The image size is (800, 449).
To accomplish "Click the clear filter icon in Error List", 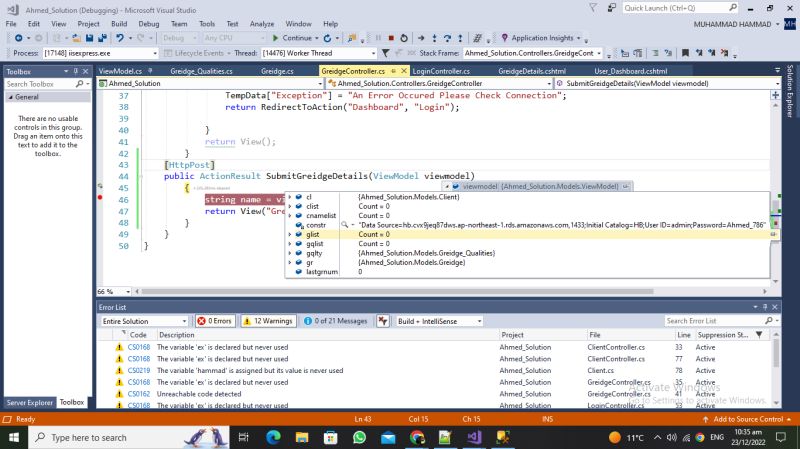I will click(383, 321).
